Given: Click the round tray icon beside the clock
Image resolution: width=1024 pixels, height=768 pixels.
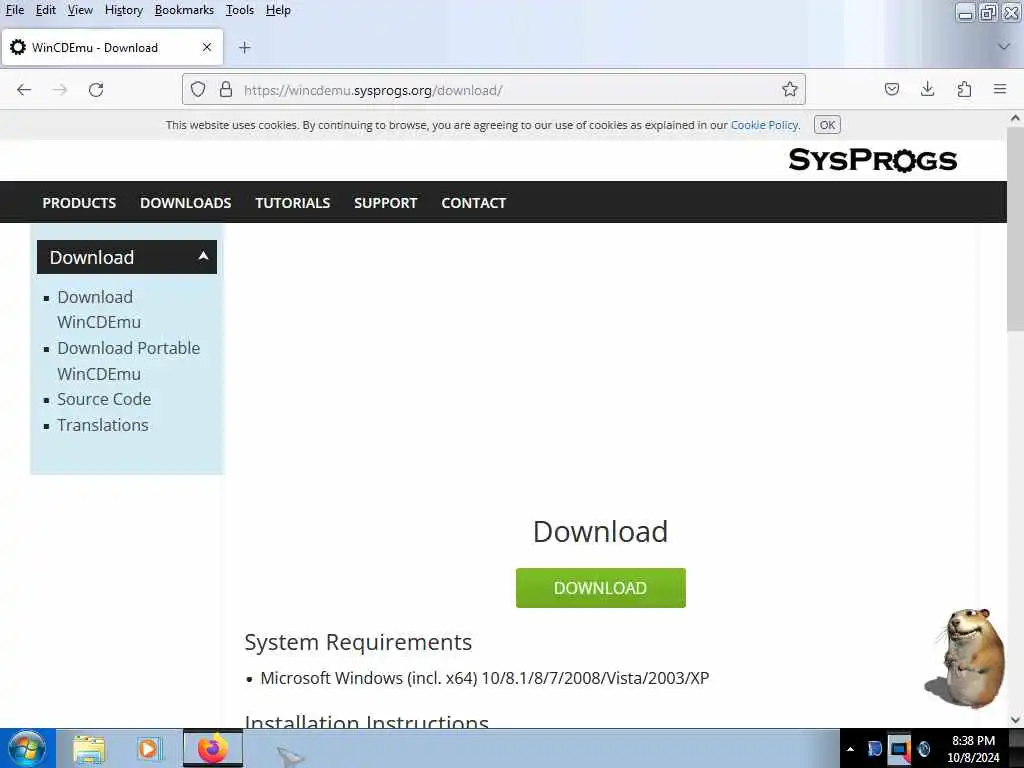Looking at the screenshot, I should [923, 749].
